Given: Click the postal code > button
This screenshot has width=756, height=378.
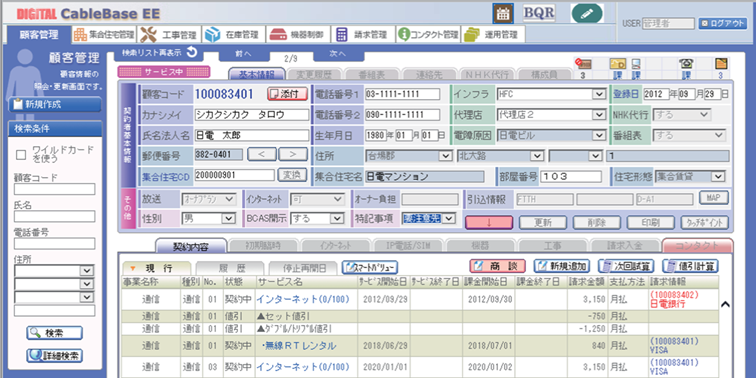Looking at the screenshot, I should [293, 154].
